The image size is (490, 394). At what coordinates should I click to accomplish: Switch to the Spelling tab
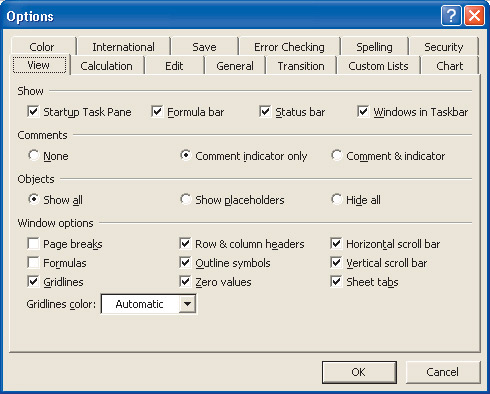click(x=374, y=47)
